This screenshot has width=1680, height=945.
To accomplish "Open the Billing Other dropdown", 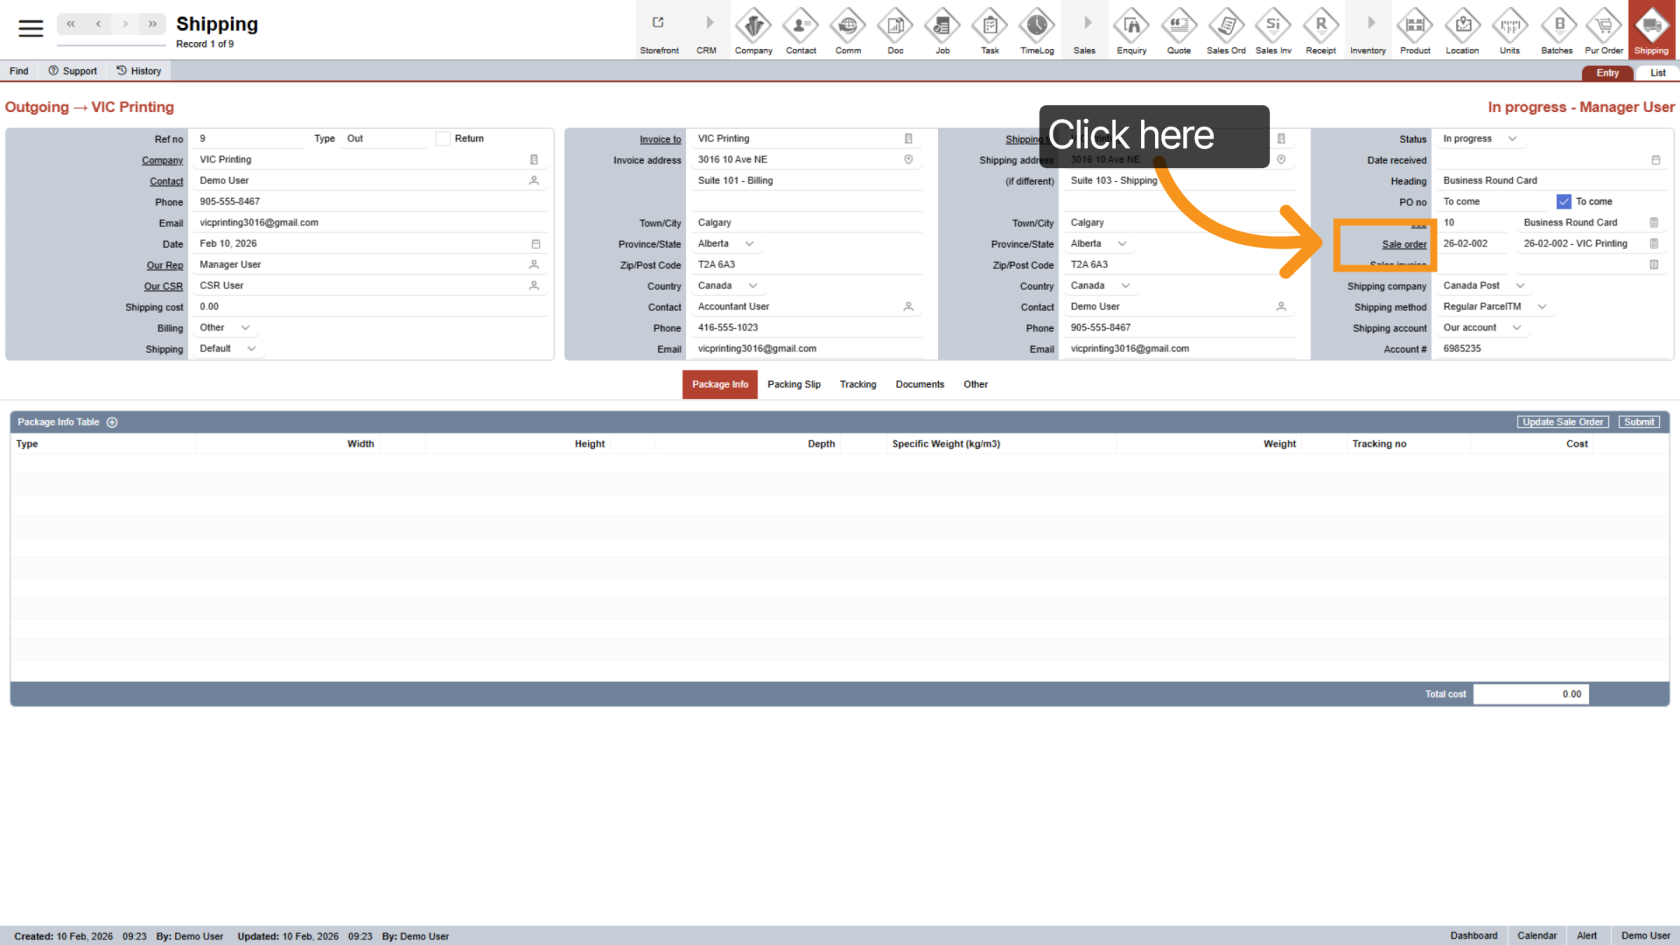I will click(x=245, y=328).
